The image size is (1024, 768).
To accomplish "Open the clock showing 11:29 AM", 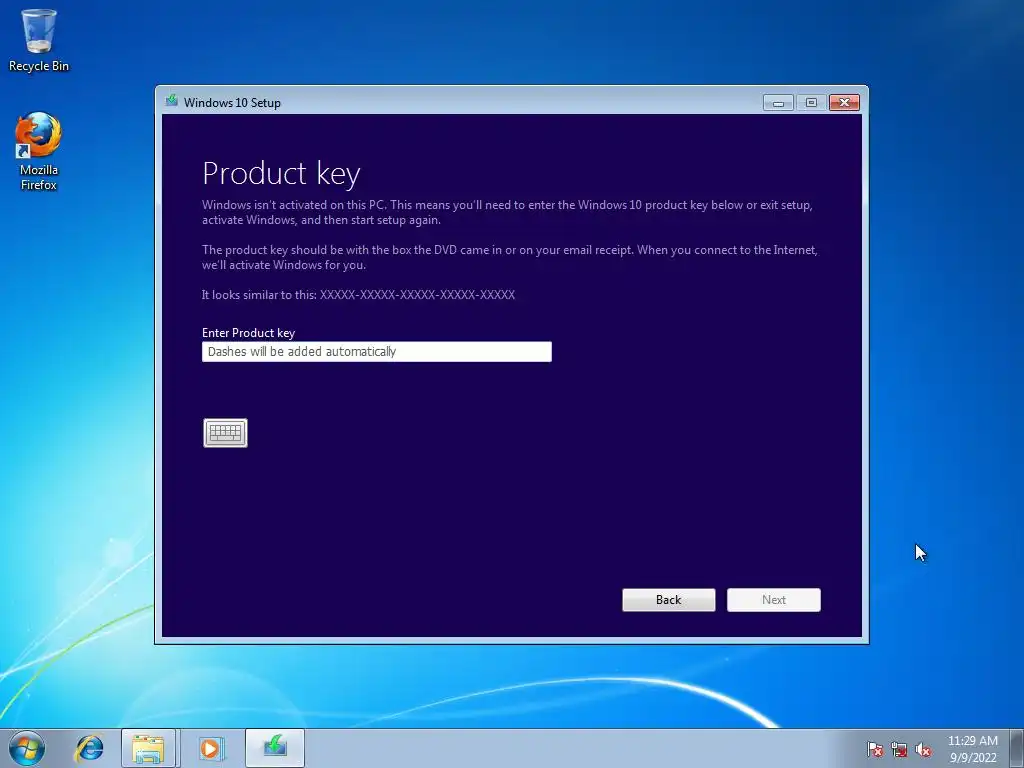I will pyautogui.click(x=972, y=749).
